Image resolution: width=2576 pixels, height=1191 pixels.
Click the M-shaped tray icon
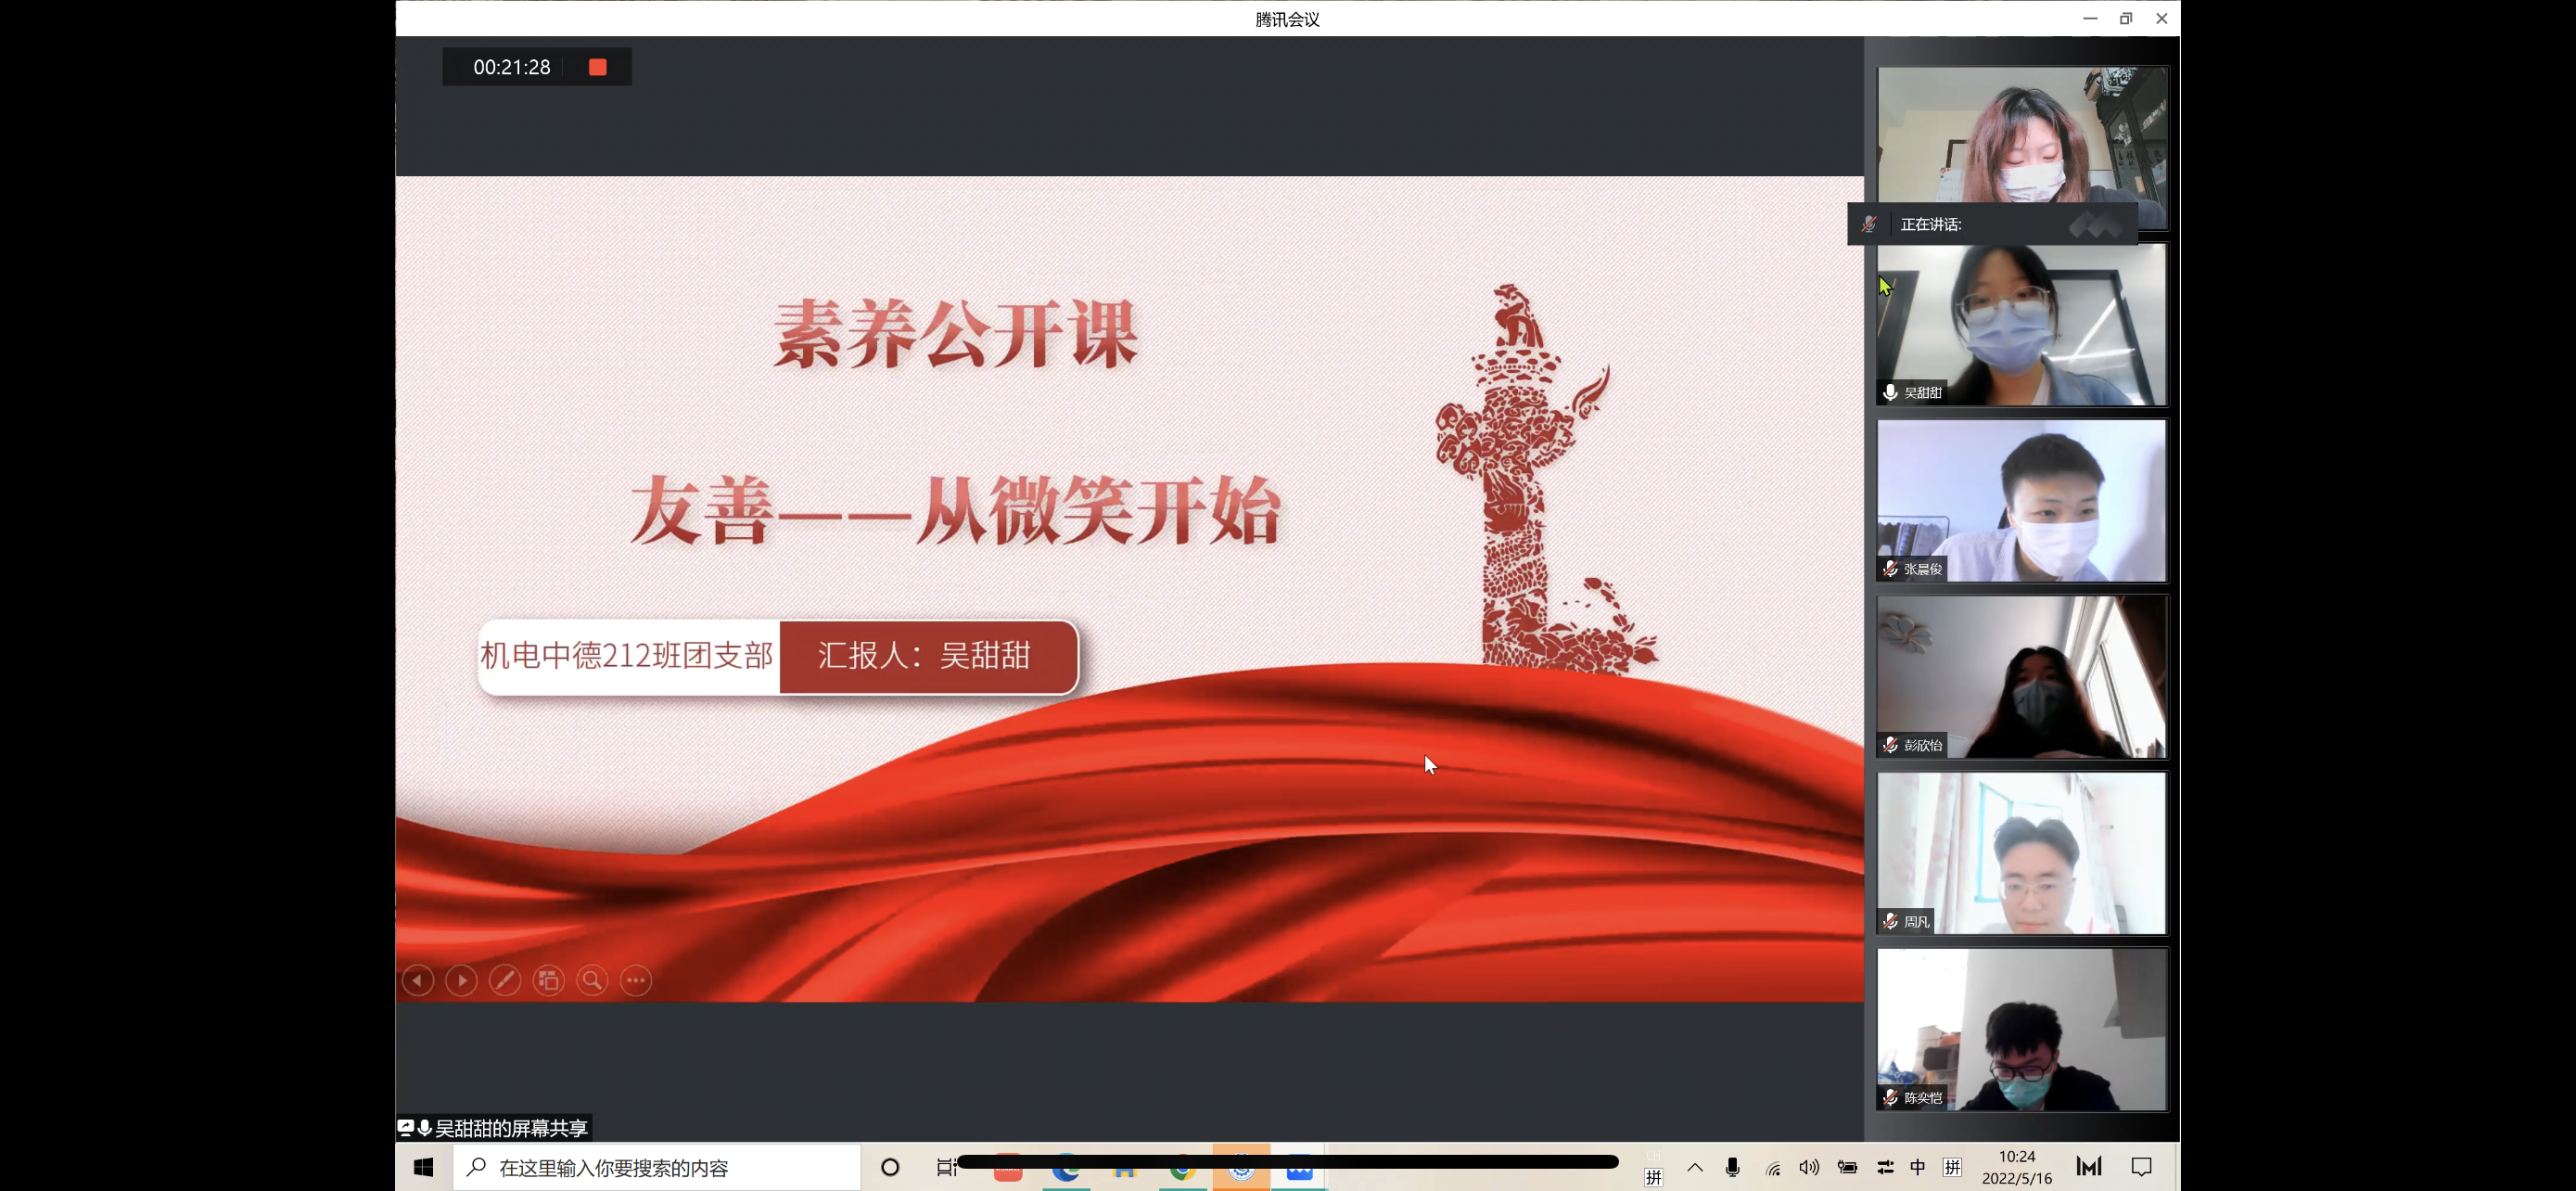pyautogui.click(x=2089, y=1166)
